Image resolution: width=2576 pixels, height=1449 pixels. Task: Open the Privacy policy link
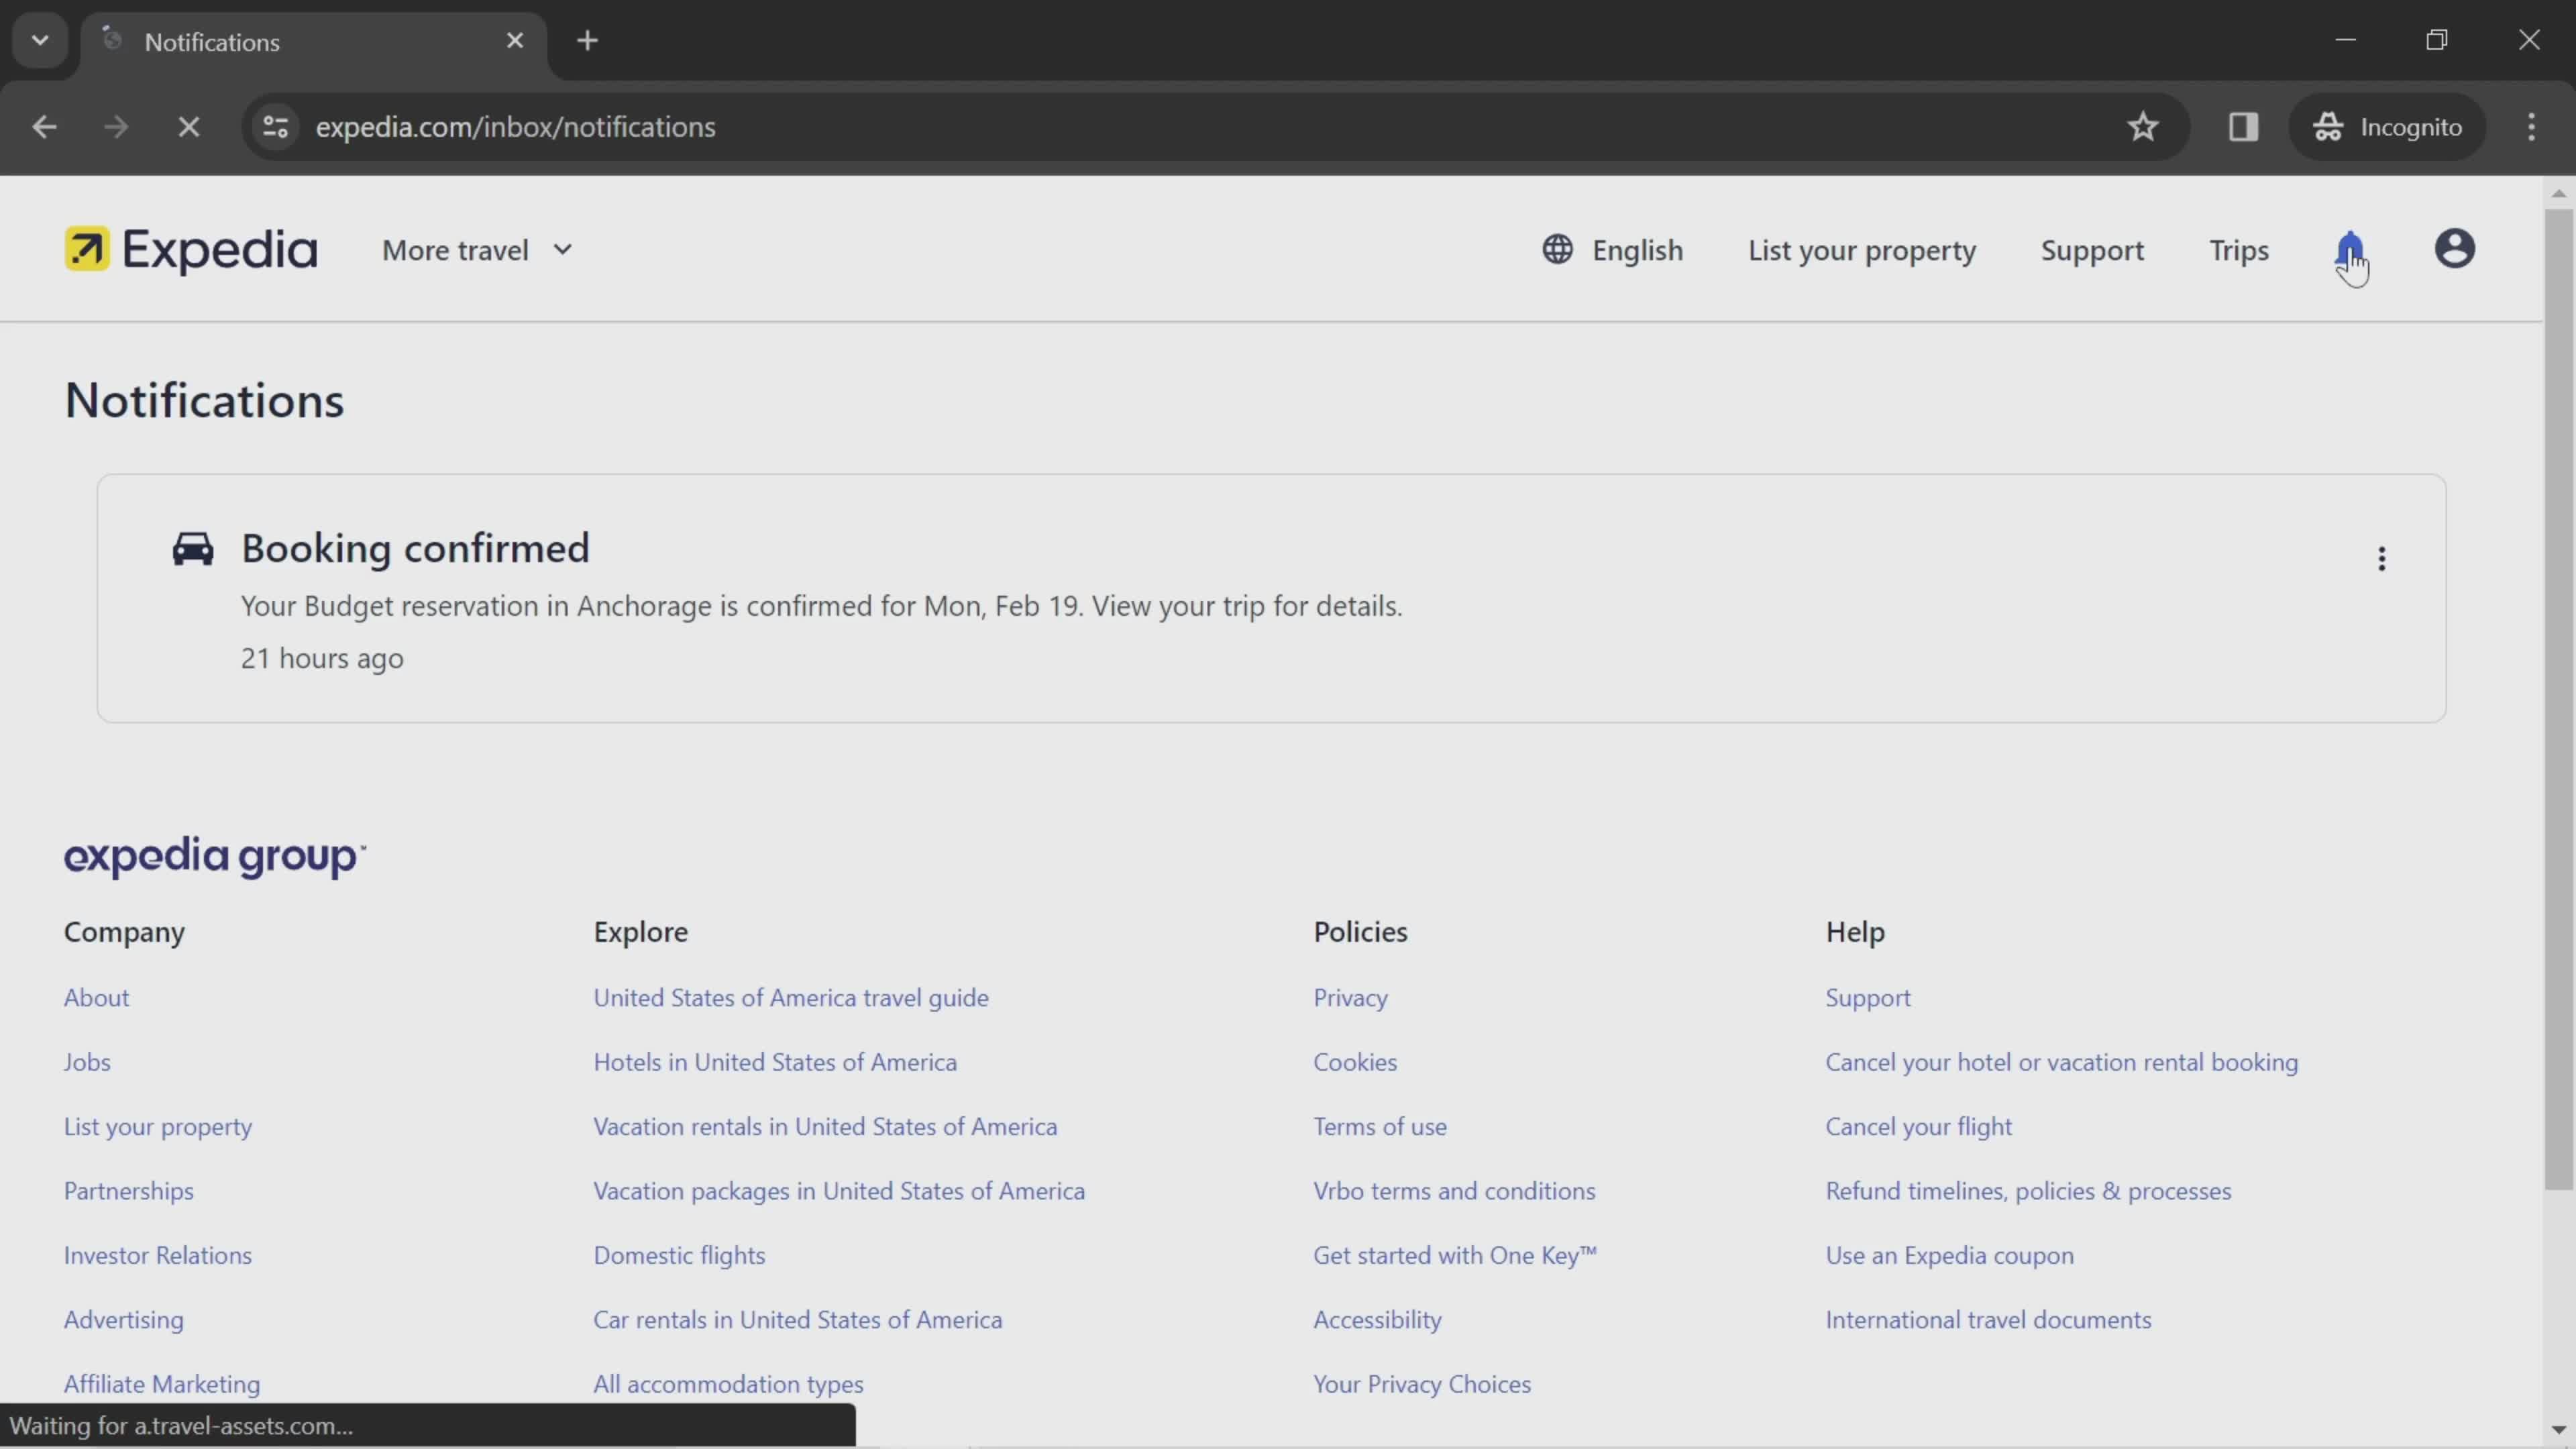(x=1350, y=997)
